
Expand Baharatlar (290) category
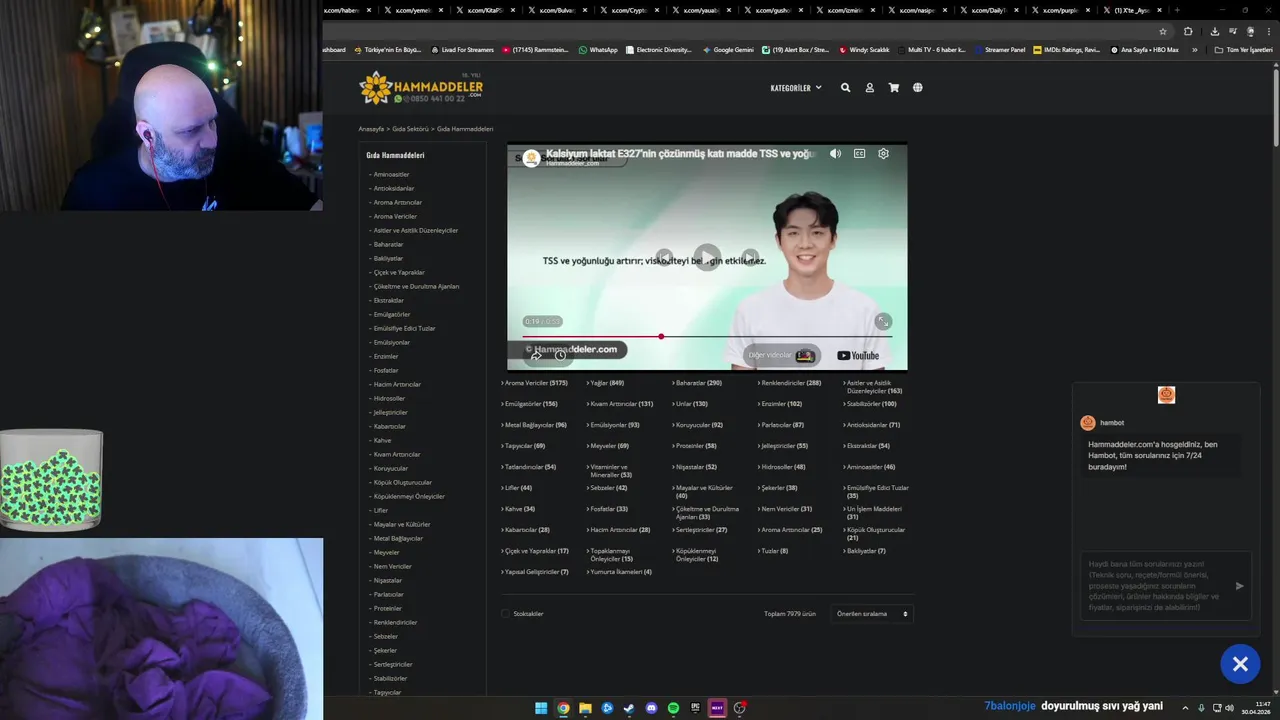(697, 383)
